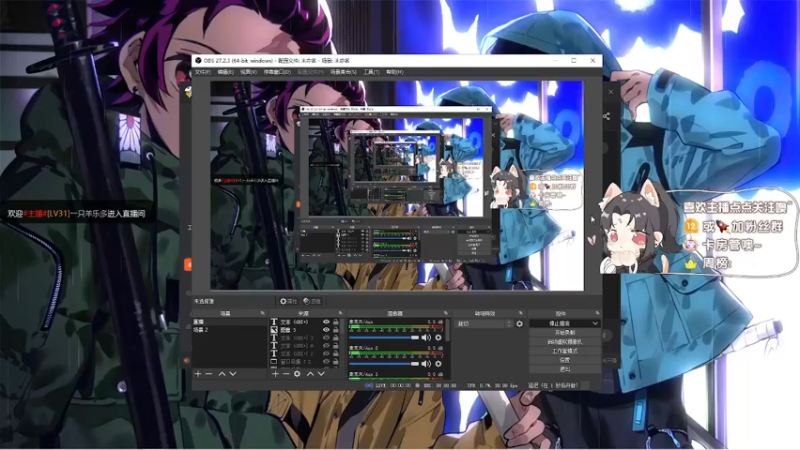This screenshot has height=450, width=800.
Task: Open the 文件(F) menu in OBS
Action: [x=203, y=72]
